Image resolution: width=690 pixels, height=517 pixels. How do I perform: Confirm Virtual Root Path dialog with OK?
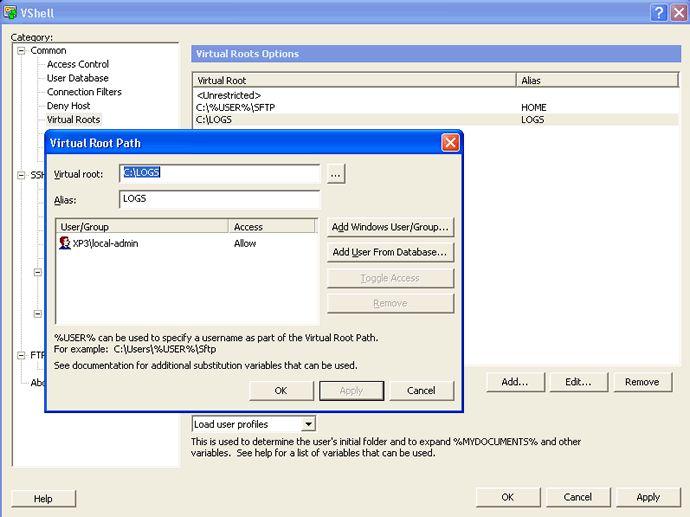coord(281,391)
